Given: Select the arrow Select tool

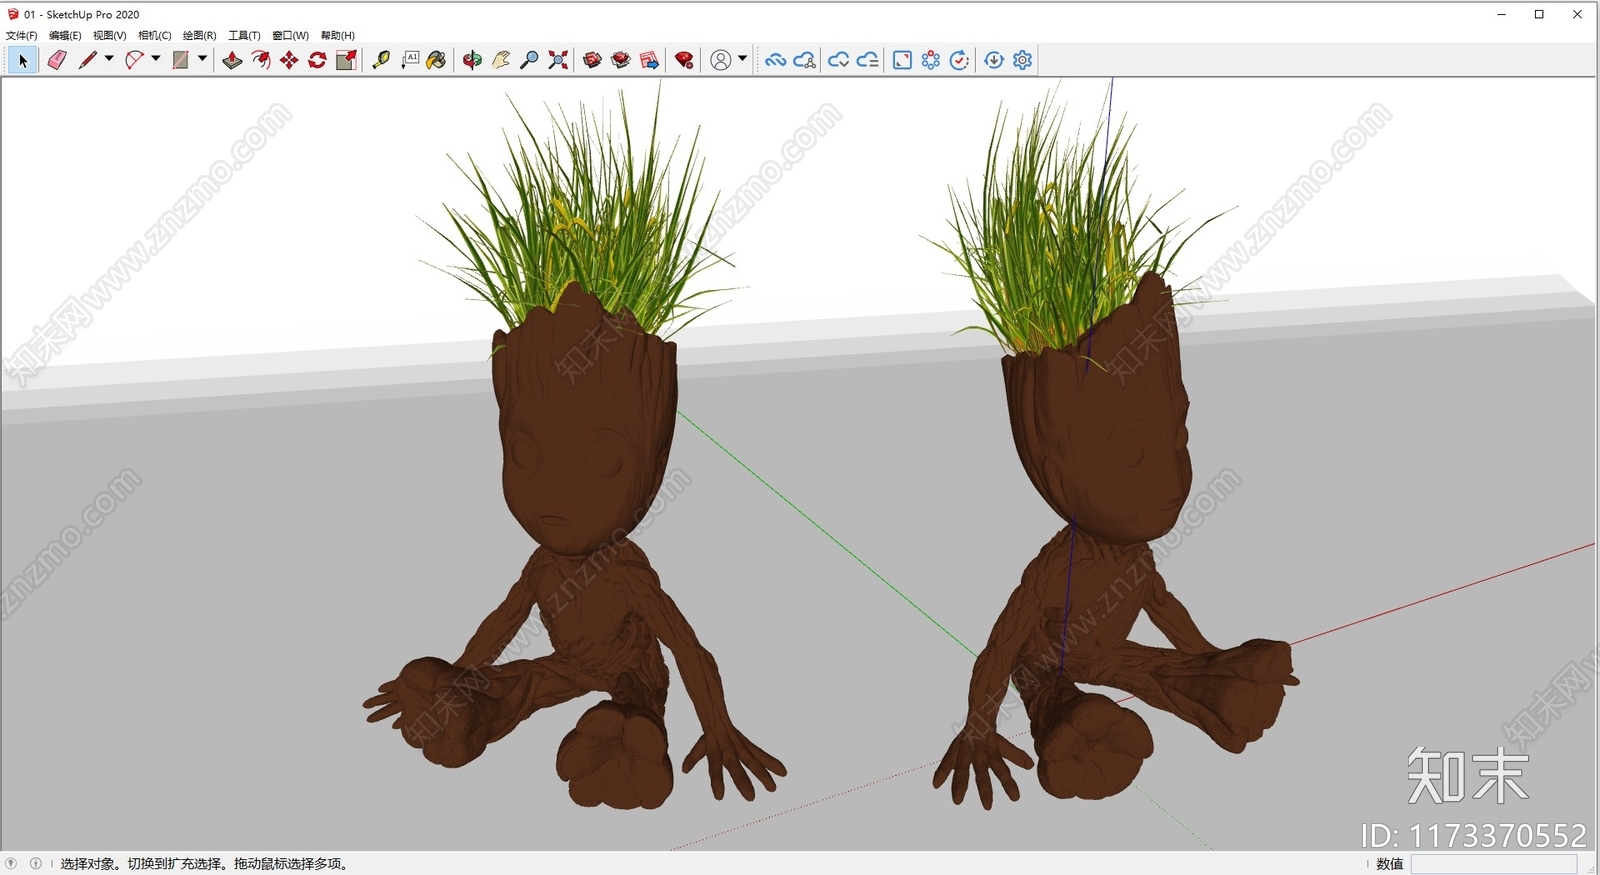Looking at the screenshot, I should click(x=23, y=61).
